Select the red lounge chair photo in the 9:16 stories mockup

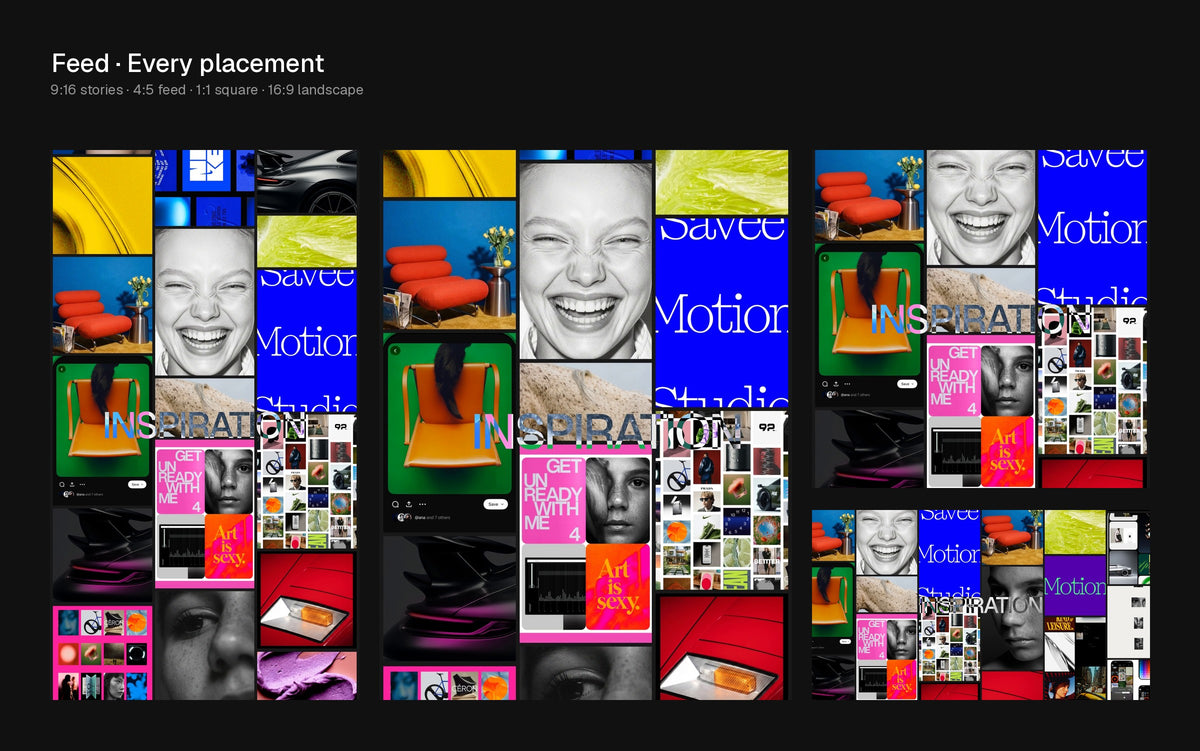102,304
